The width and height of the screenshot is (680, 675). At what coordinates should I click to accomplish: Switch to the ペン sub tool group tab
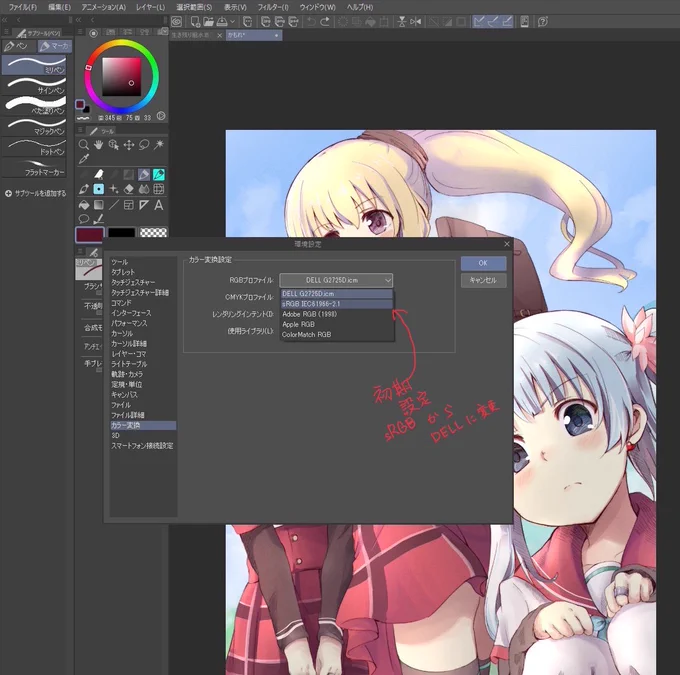pyautogui.click(x=19, y=46)
